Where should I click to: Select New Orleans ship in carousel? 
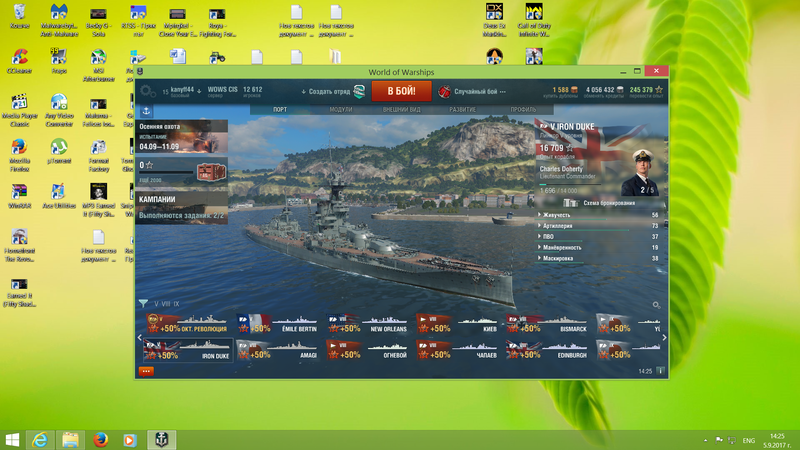368,324
